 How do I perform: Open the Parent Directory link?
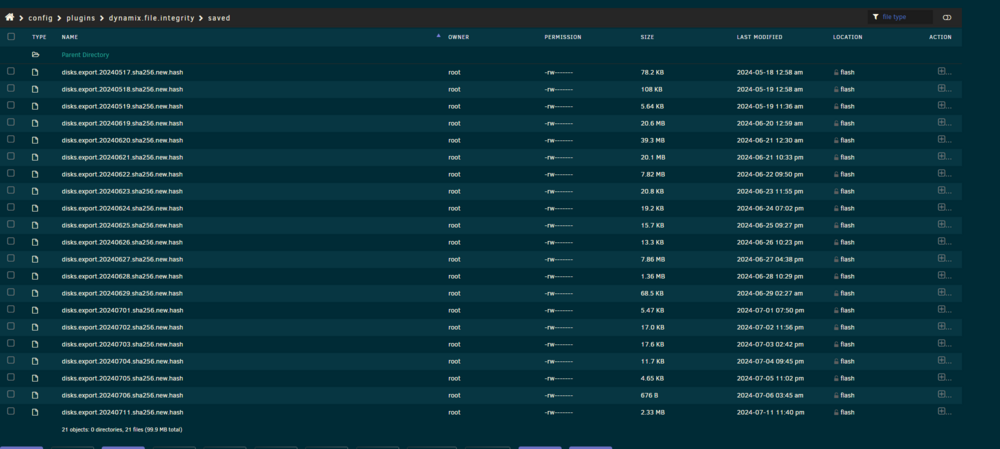click(x=85, y=55)
